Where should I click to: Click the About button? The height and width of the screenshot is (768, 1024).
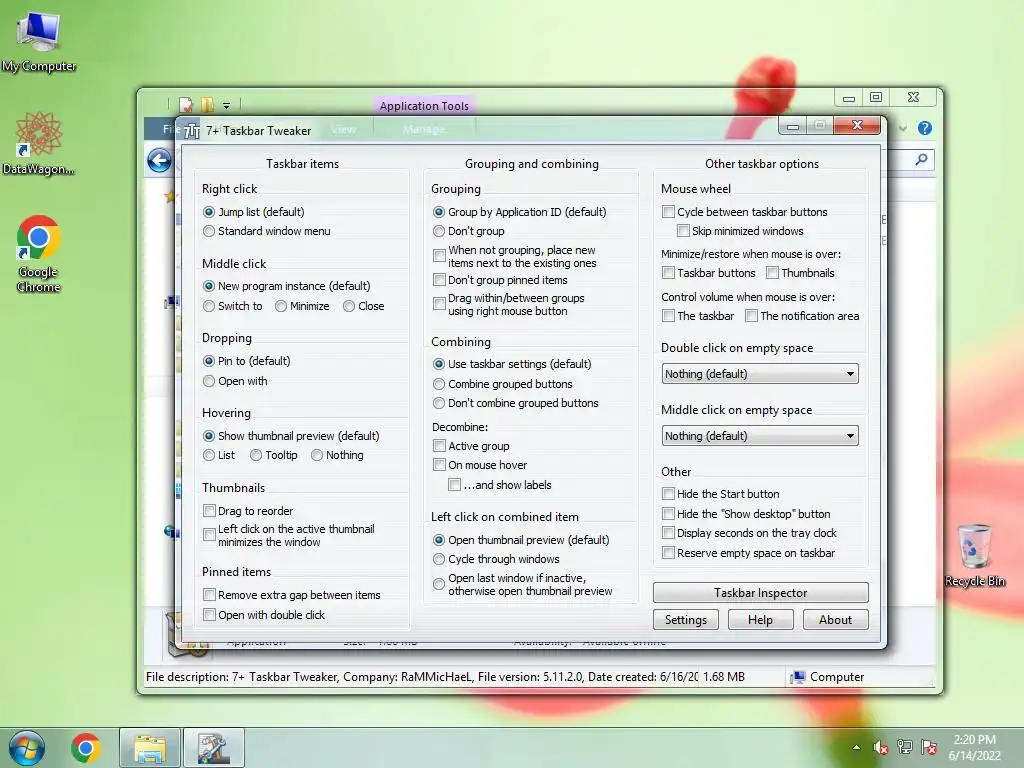click(836, 620)
